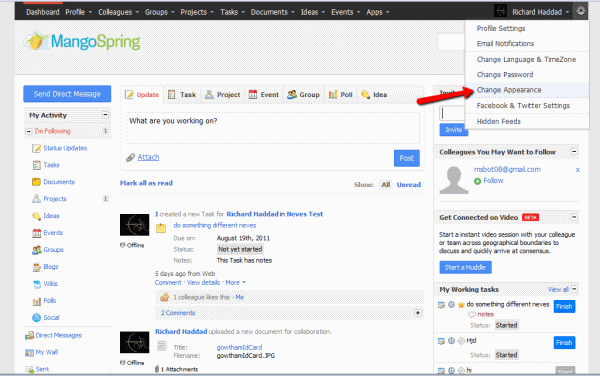
Task: Switch to the Poll post tab
Action: 341,94
